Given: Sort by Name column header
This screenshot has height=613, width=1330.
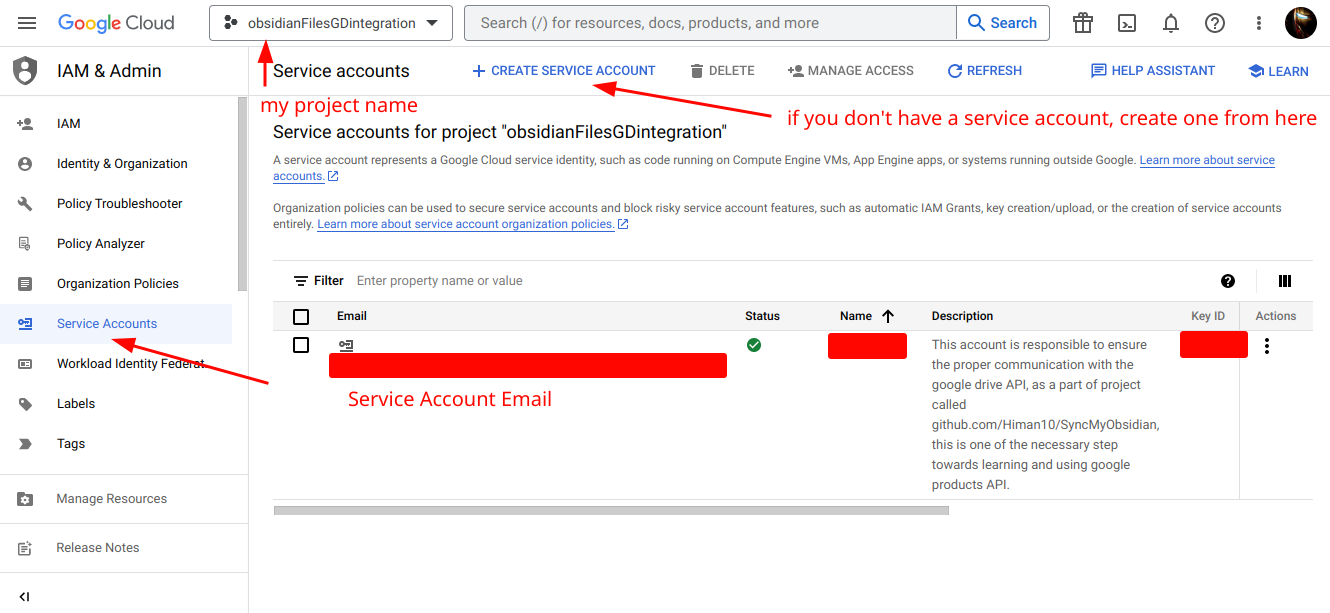Looking at the screenshot, I should [x=856, y=316].
